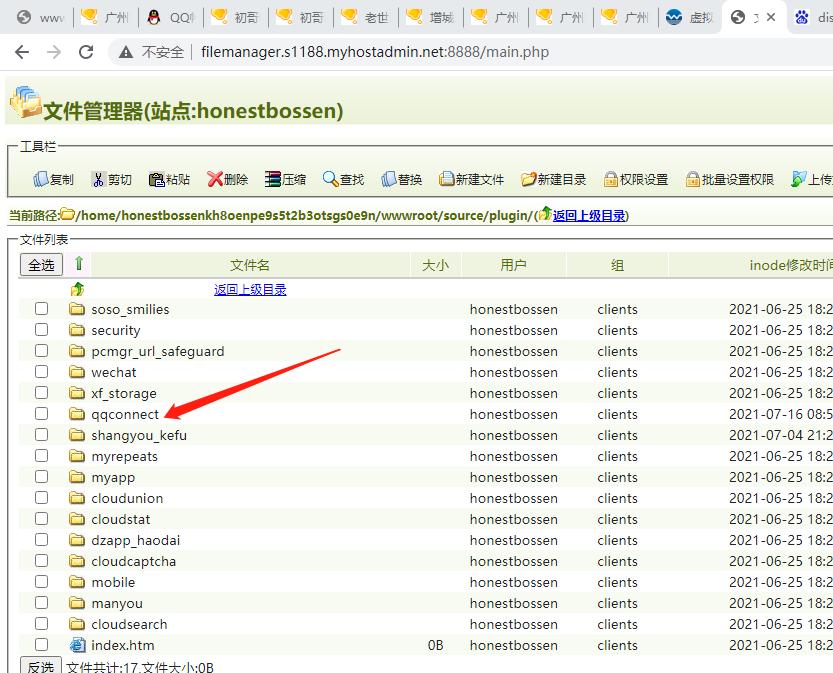Open the qqconnect folder

tap(125, 414)
